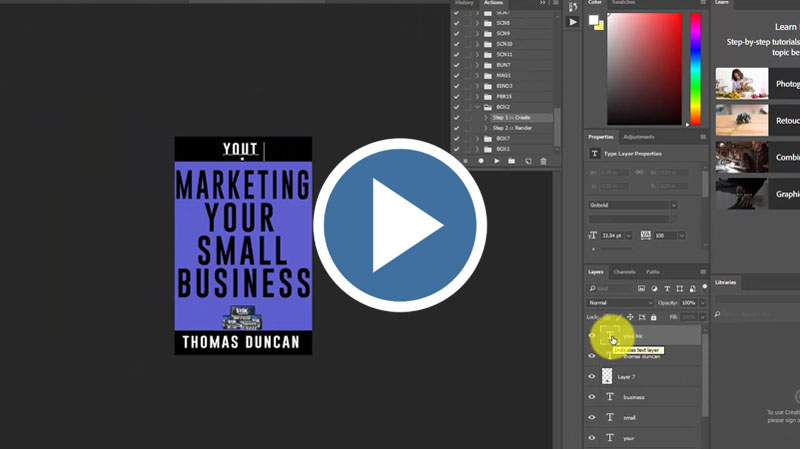Image resolution: width=800 pixels, height=449 pixels.
Task: Switch to the Channels tab
Action: [624, 272]
